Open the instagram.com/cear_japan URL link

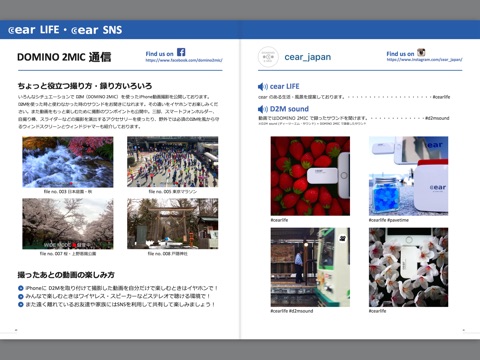[x=424, y=60]
